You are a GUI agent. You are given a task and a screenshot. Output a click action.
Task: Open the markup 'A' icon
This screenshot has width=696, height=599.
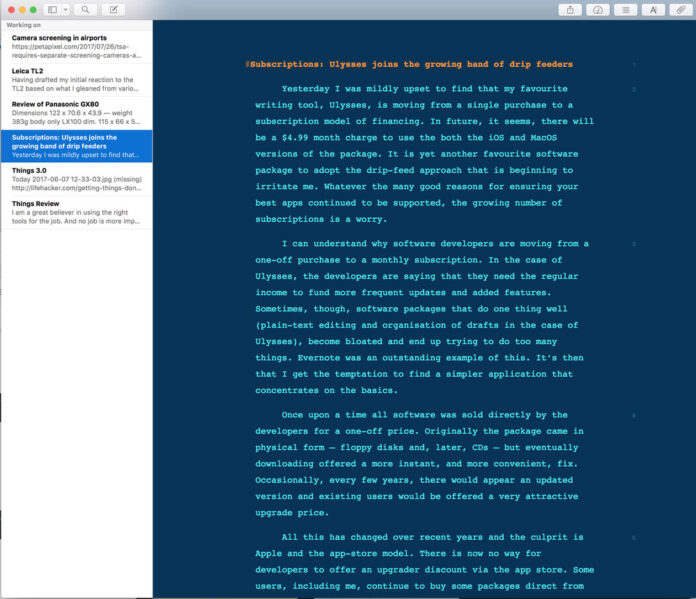[653, 9]
